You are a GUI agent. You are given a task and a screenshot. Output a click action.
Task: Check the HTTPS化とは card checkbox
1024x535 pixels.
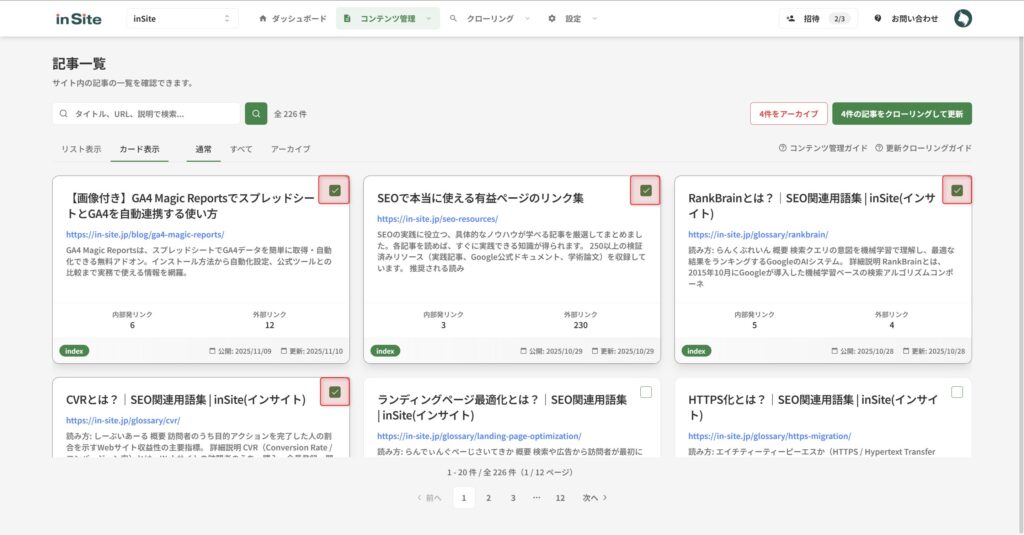pos(957,392)
